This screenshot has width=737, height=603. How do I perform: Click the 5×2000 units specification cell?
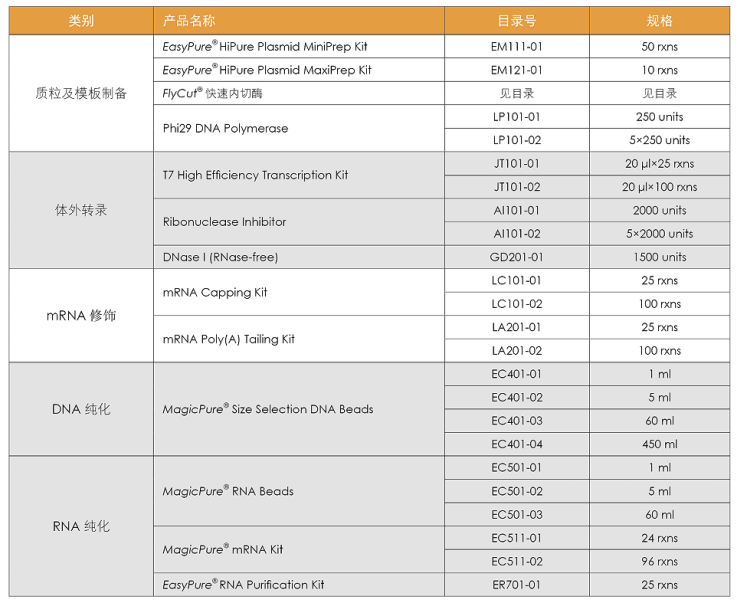[659, 234]
